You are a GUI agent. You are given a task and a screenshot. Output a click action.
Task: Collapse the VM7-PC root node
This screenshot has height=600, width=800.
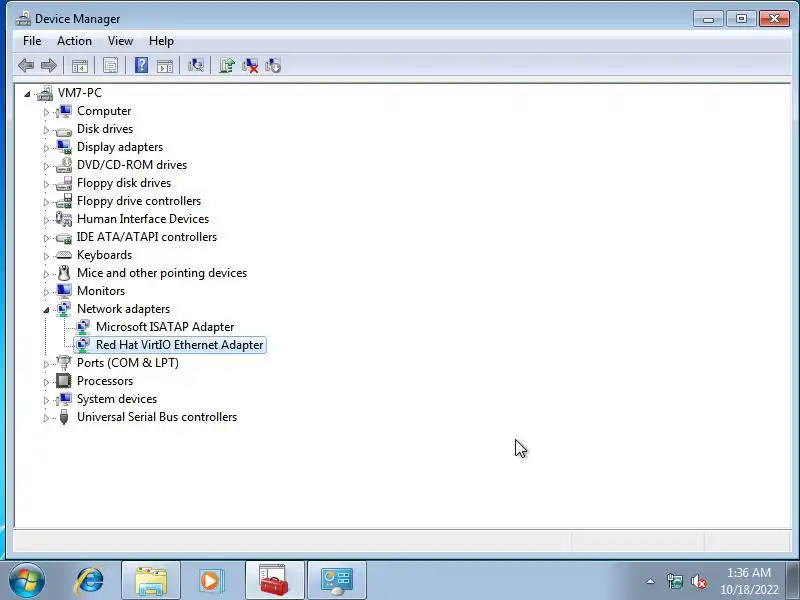[x=27, y=94]
